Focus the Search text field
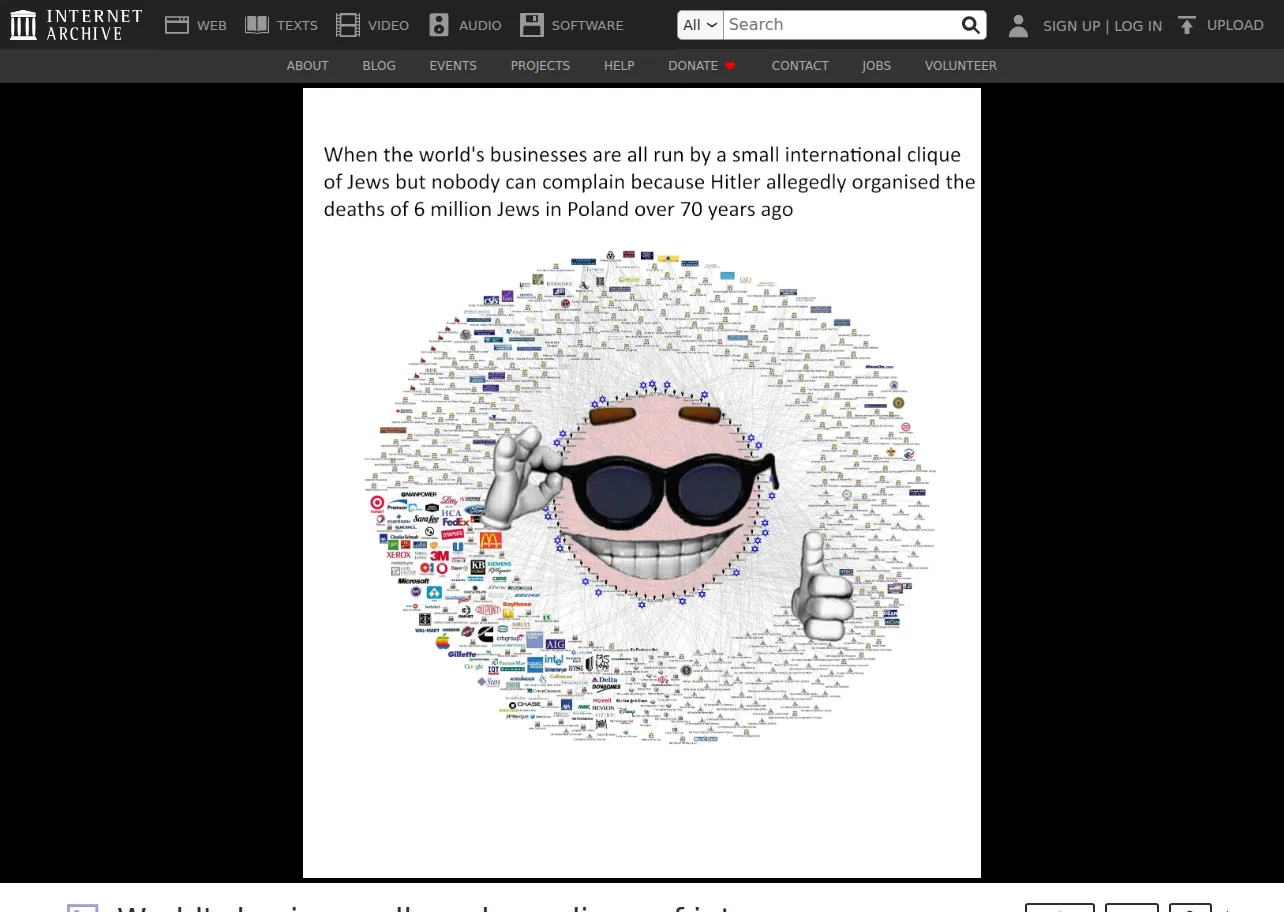1284x912 pixels. tap(840, 25)
